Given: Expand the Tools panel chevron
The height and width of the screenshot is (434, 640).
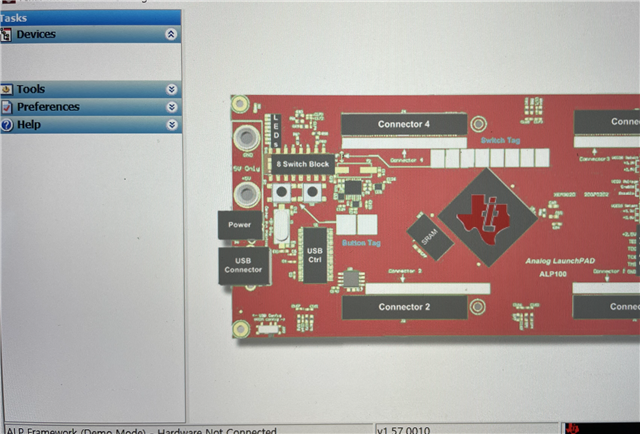Looking at the screenshot, I should [x=172, y=89].
